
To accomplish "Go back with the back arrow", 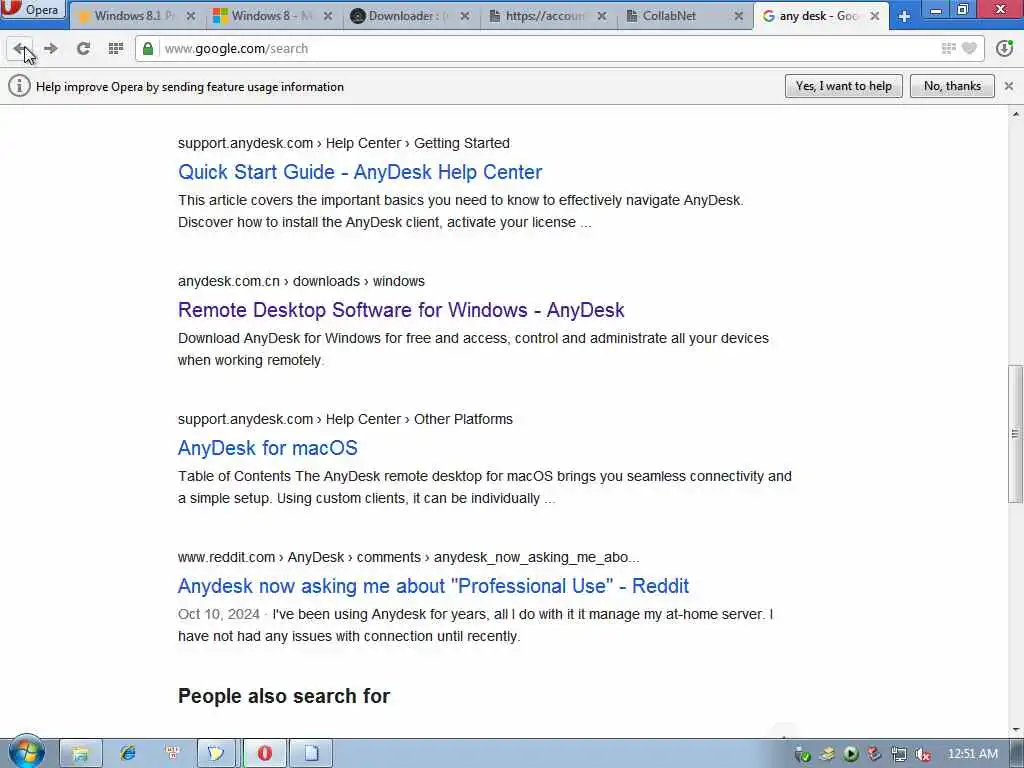I will 20,48.
